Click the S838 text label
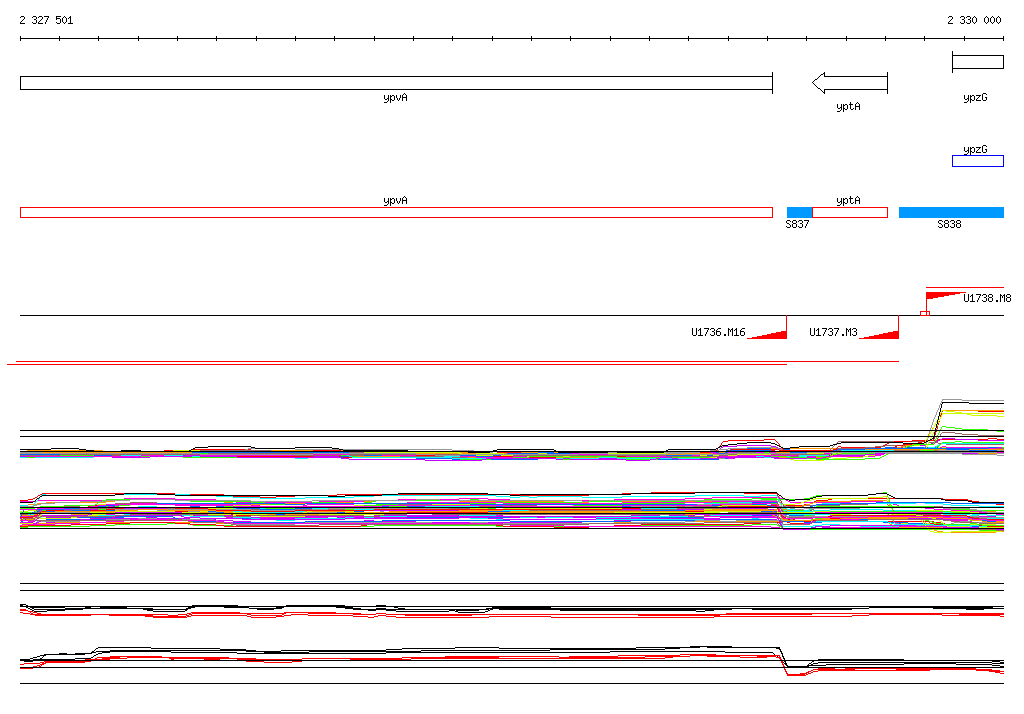Viewport: 1024px width, 714px height. (x=949, y=225)
